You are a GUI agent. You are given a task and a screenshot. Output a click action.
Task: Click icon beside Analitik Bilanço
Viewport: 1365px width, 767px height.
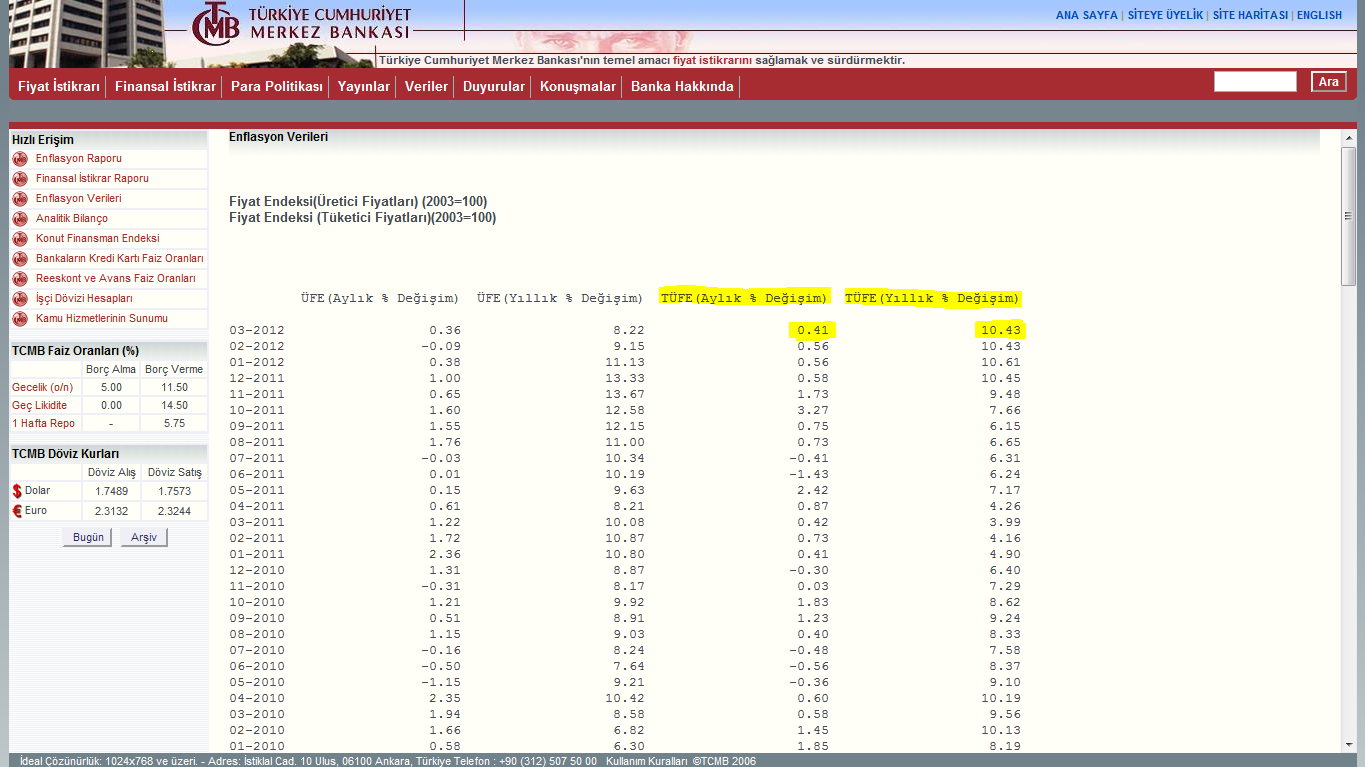tap(19, 219)
